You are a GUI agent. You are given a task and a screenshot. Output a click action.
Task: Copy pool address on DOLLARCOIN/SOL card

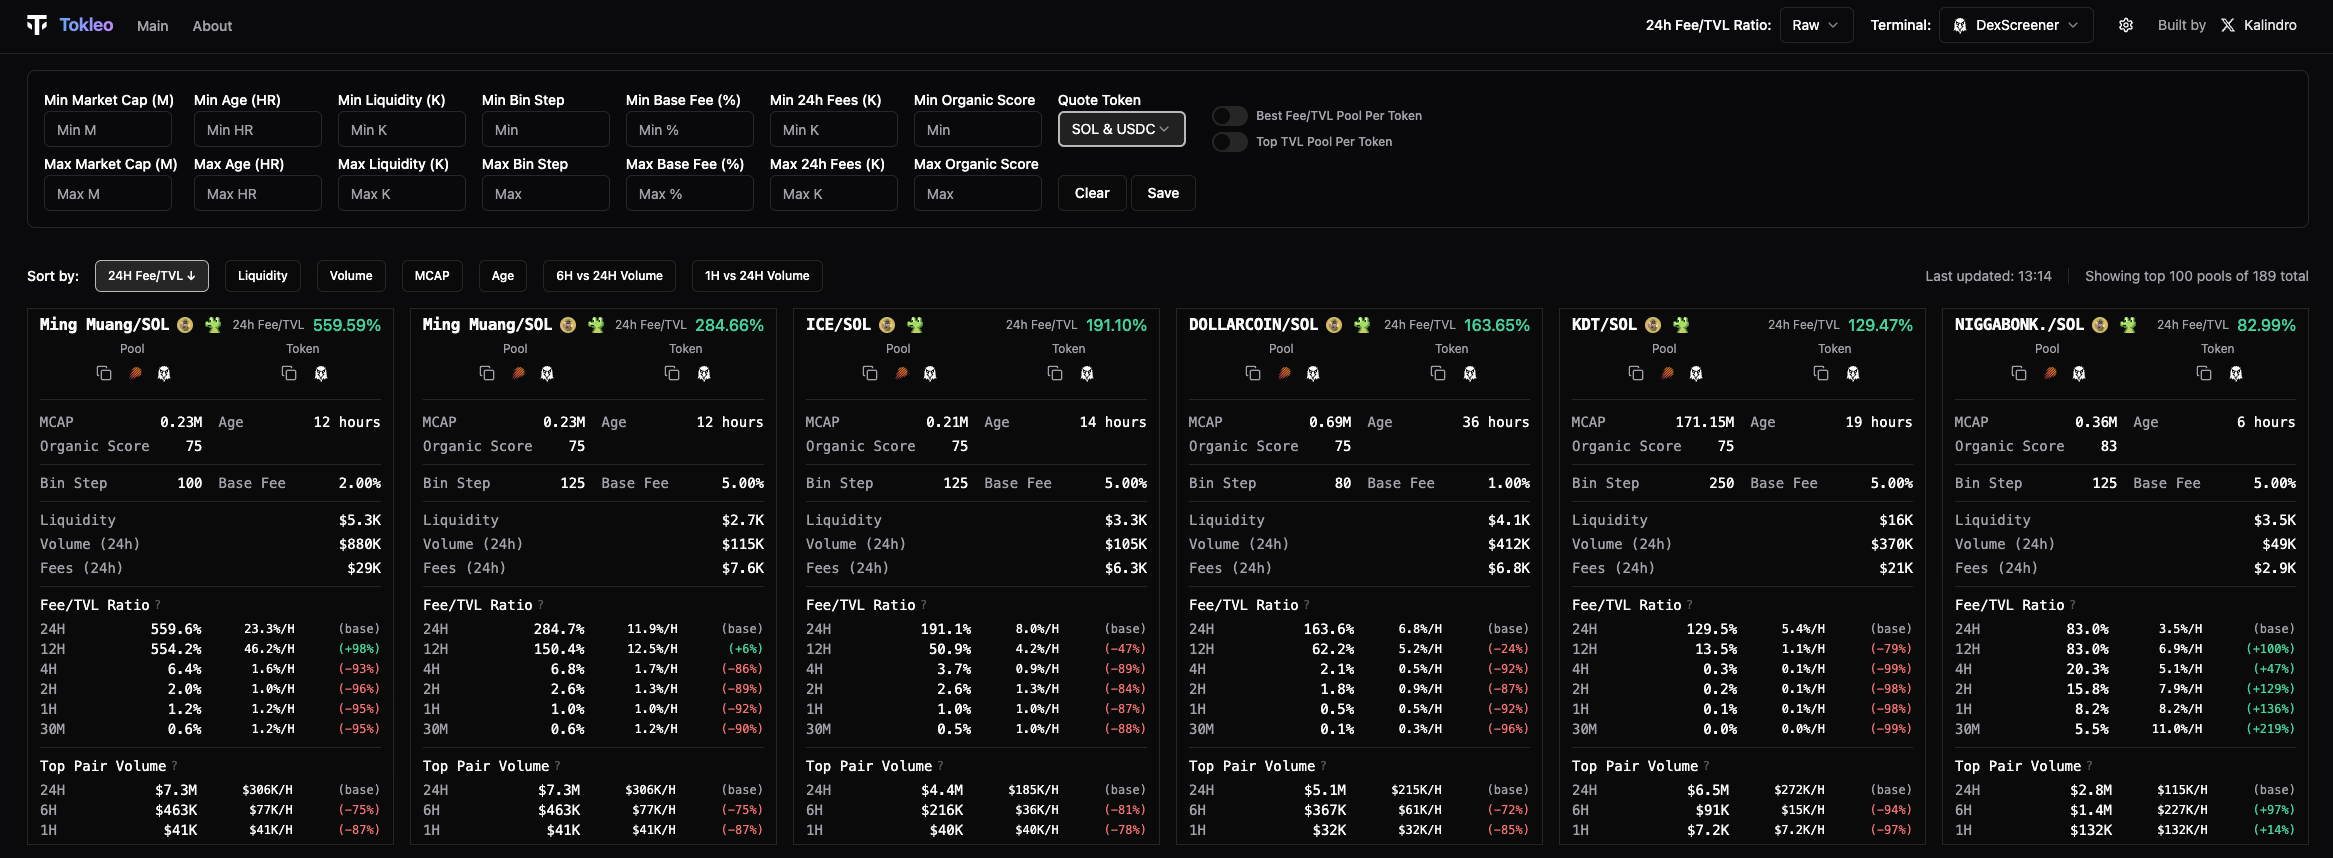1253,373
